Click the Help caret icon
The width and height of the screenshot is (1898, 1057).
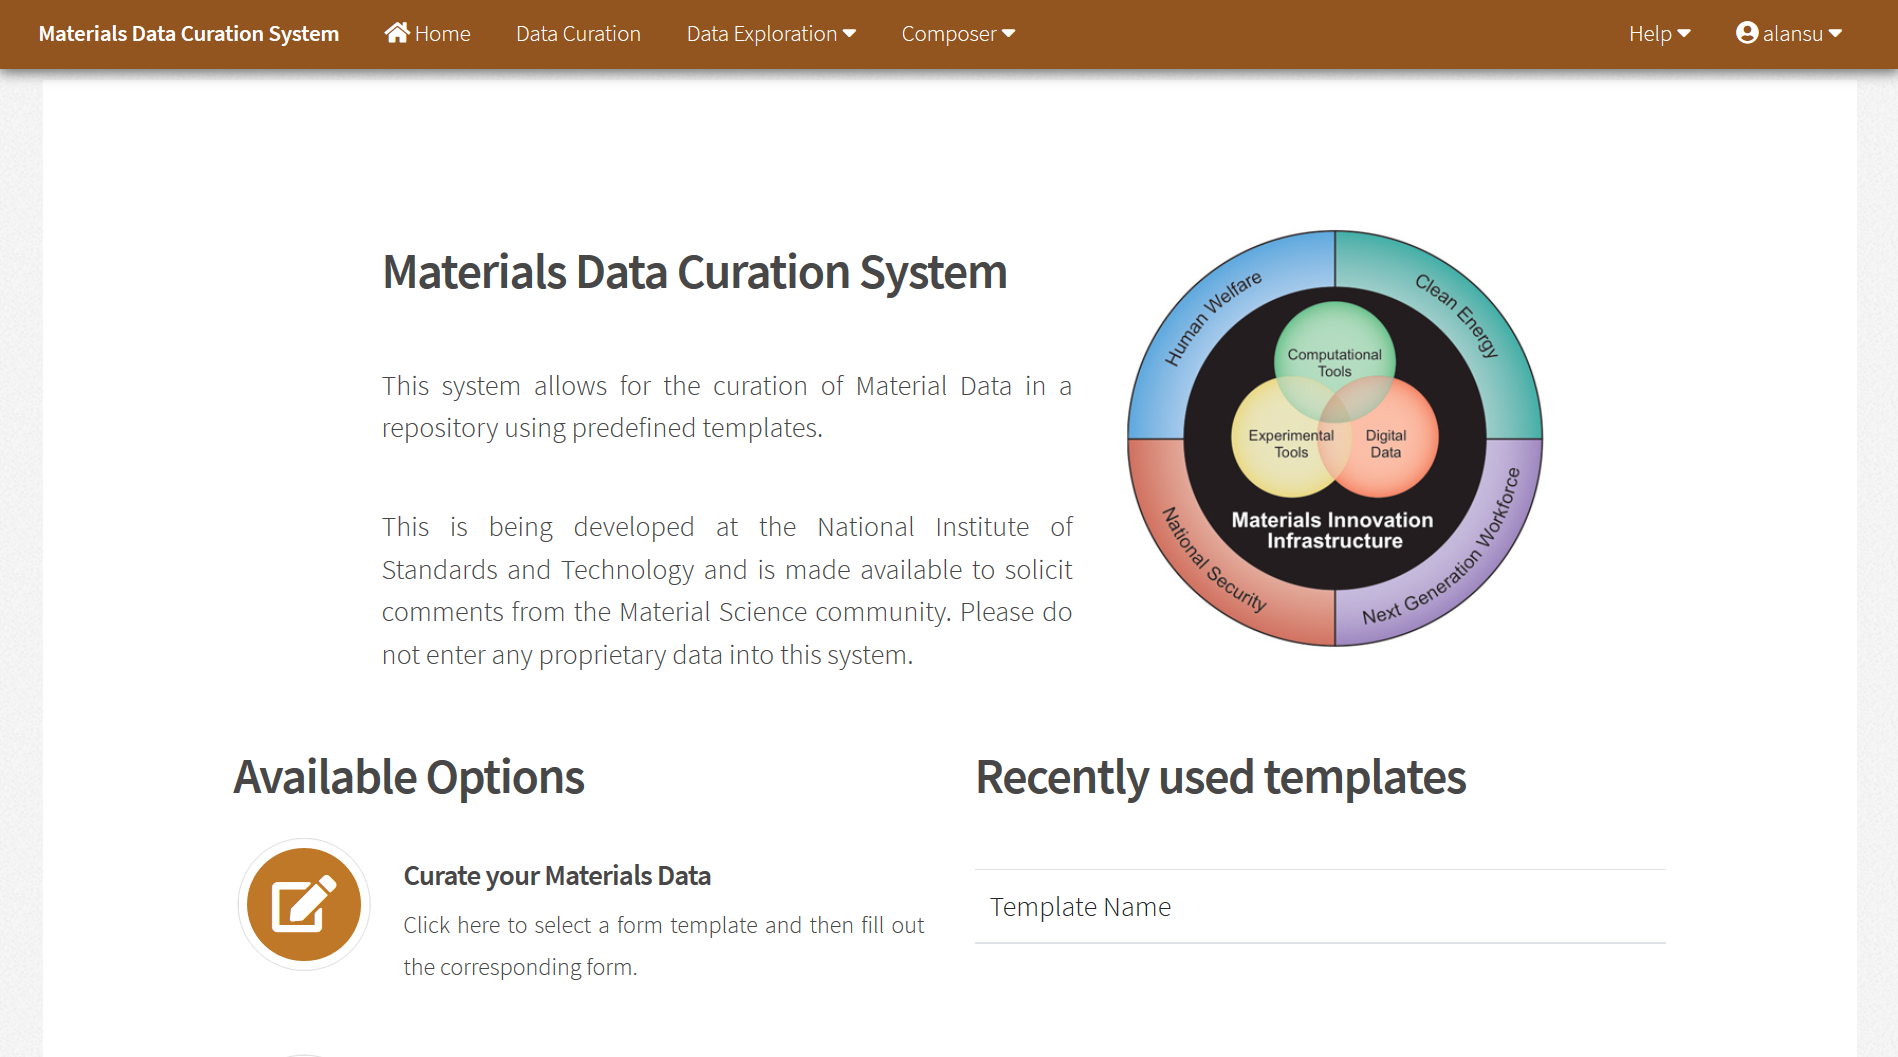(x=1684, y=33)
